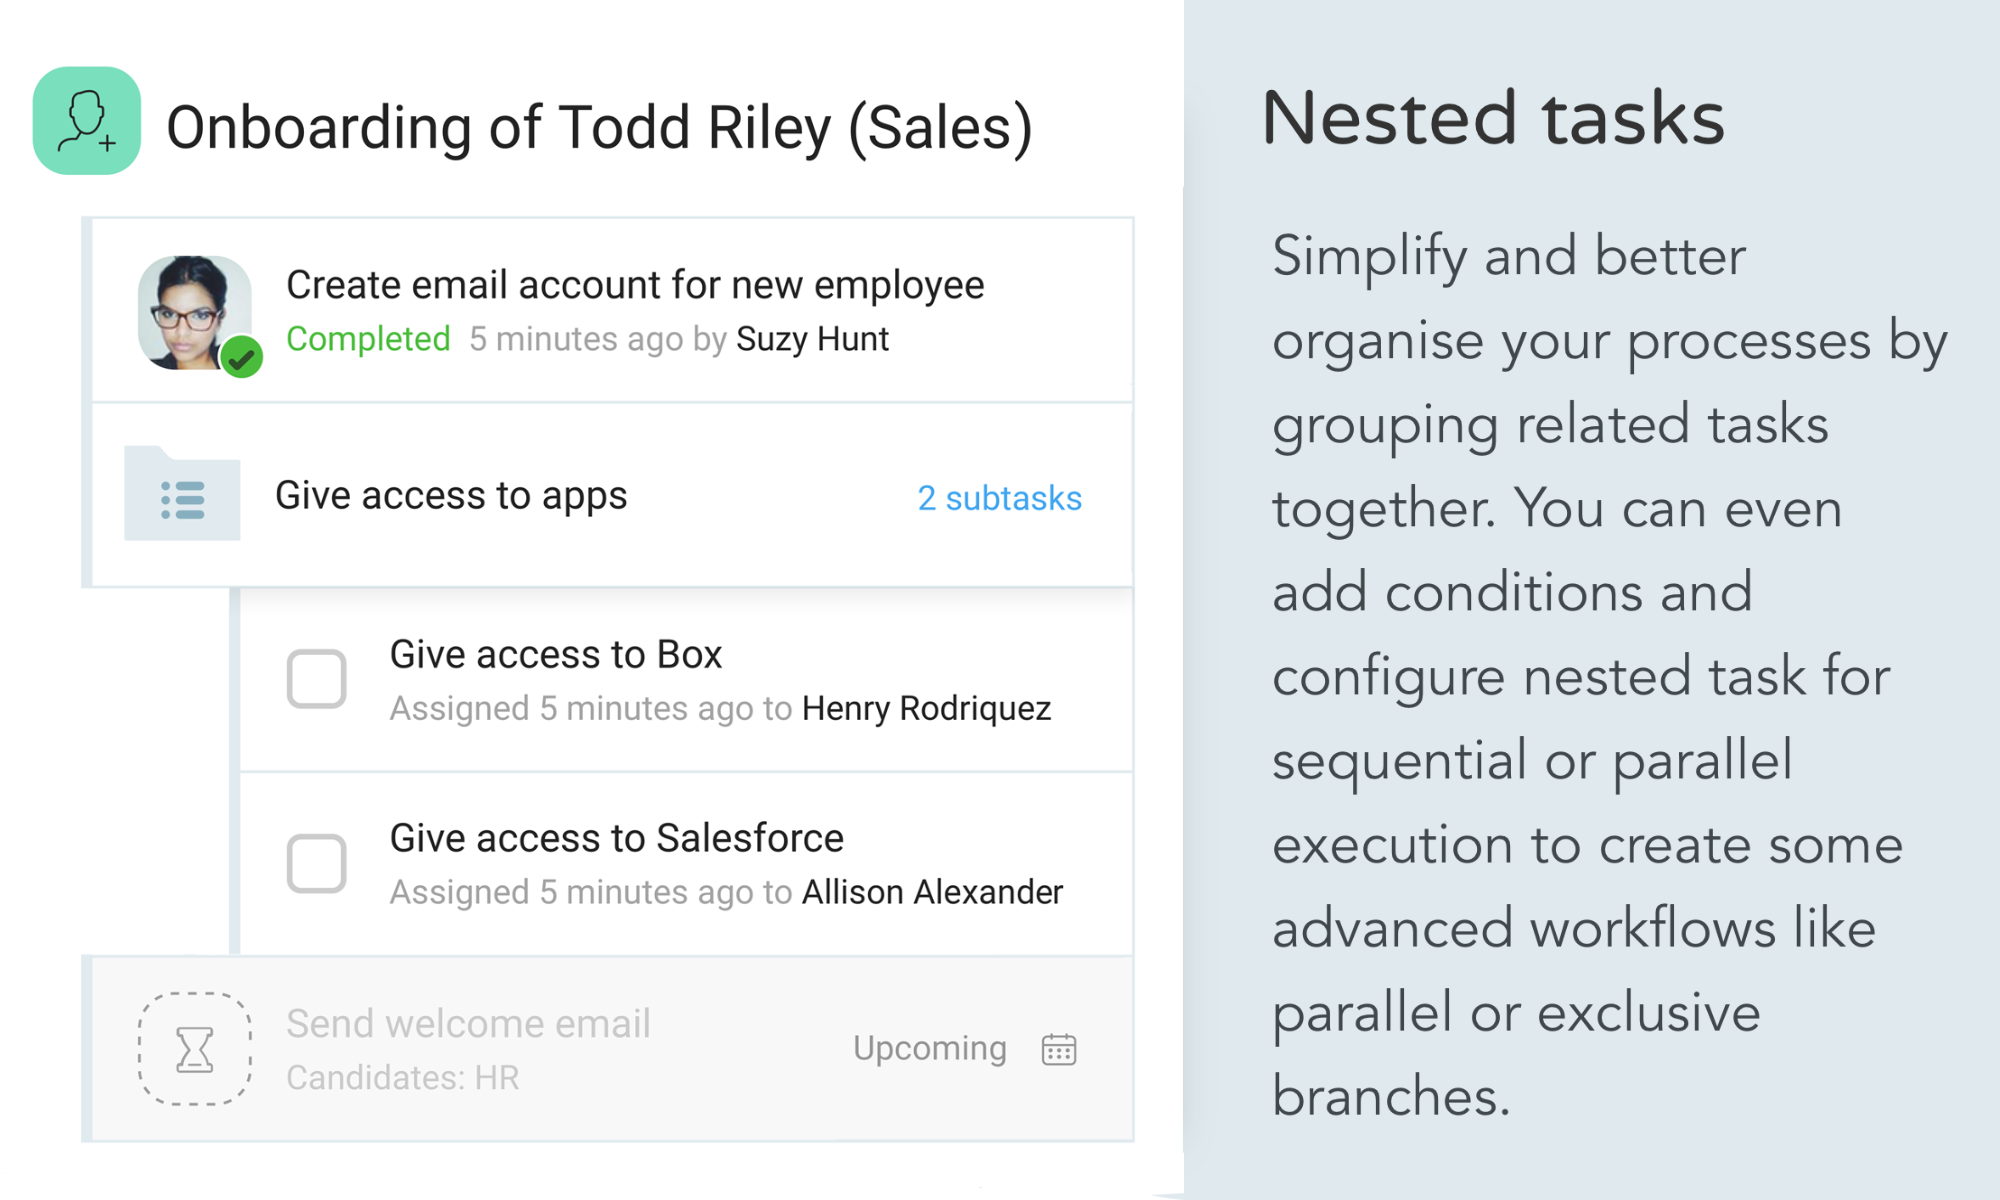Click the green completed checkmark badge
This screenshot has height=1200, width=2000.
pos(241,358)
